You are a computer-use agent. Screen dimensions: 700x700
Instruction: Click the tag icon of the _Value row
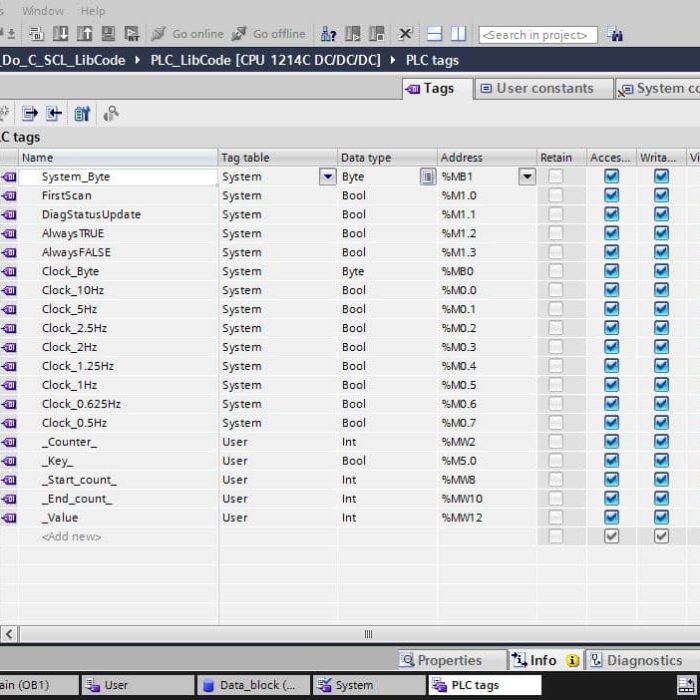tap(9, 518)
